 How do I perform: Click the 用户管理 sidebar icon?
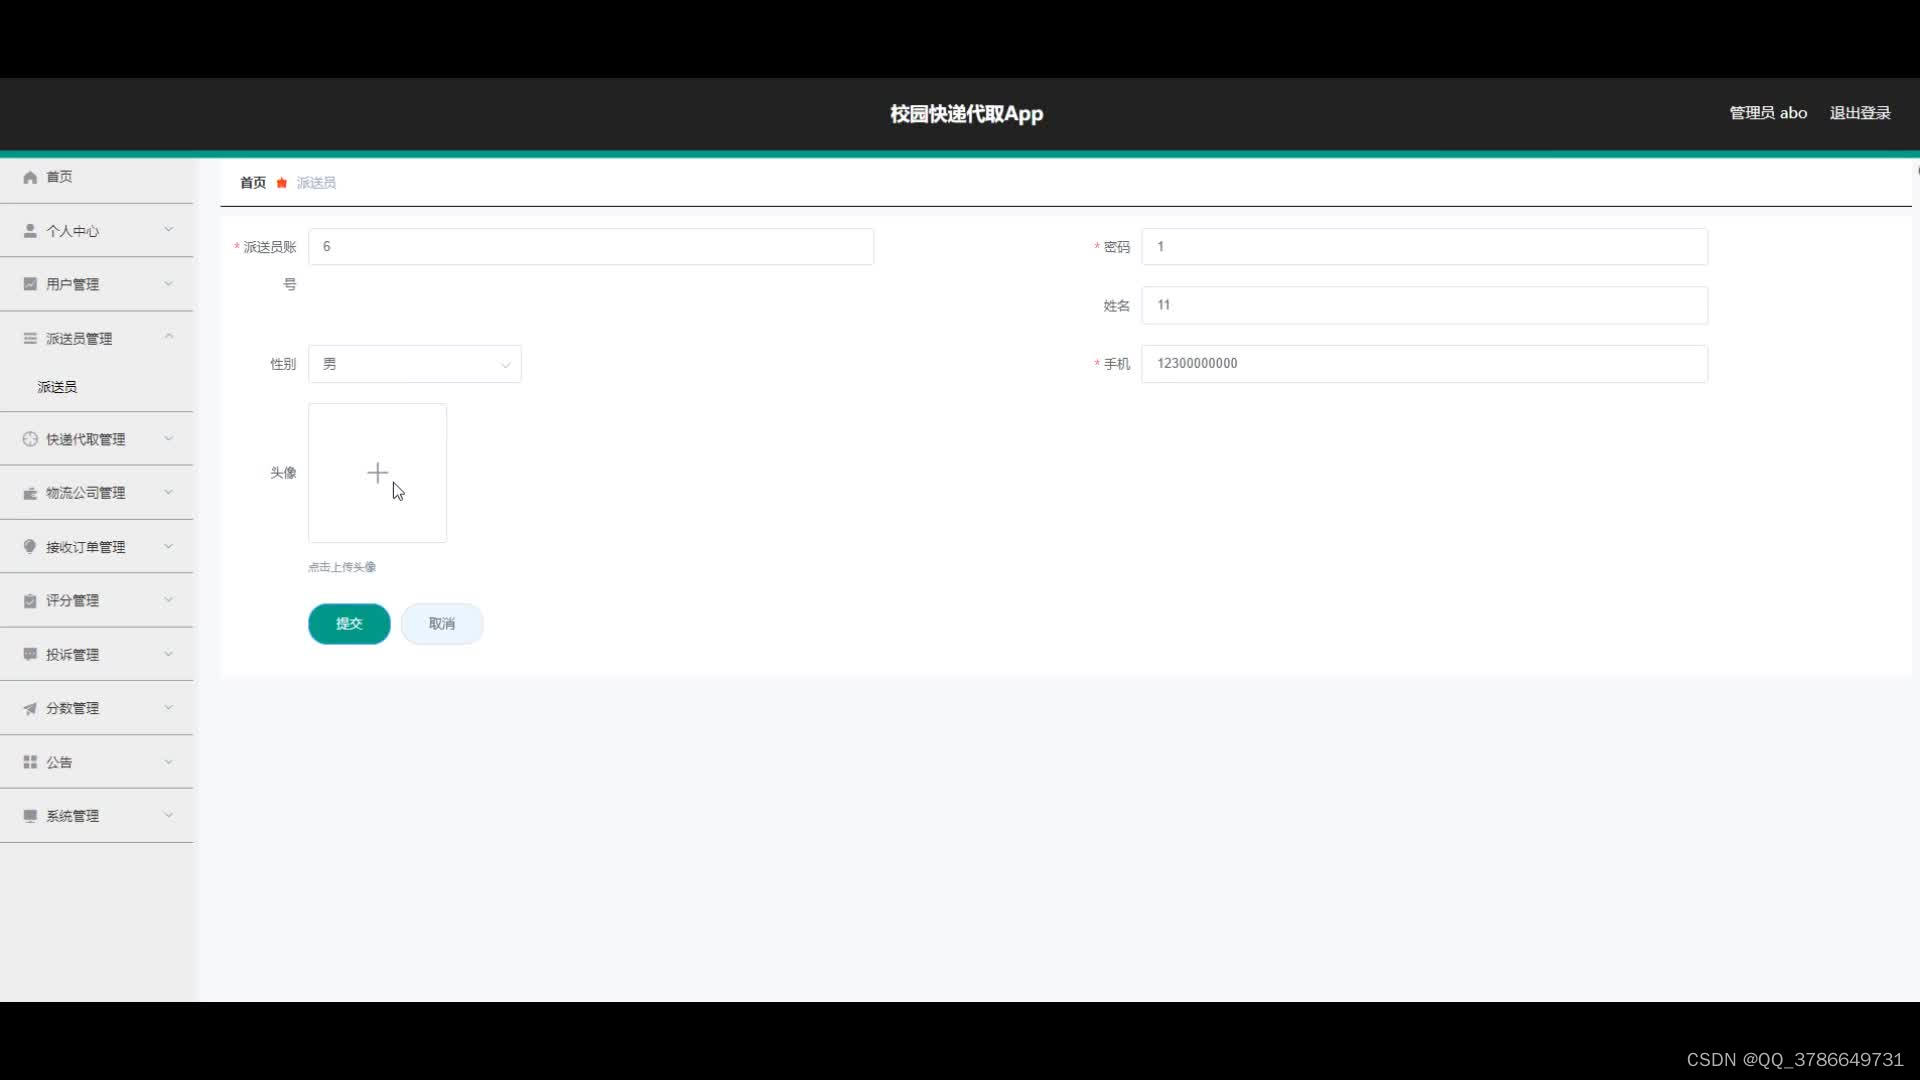pos(30,284)
